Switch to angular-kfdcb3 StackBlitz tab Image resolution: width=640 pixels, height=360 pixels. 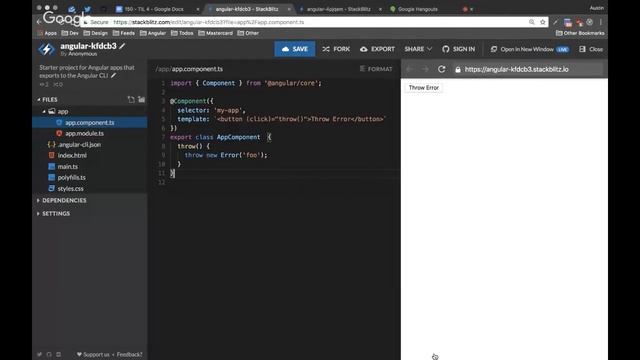[249, 9]
